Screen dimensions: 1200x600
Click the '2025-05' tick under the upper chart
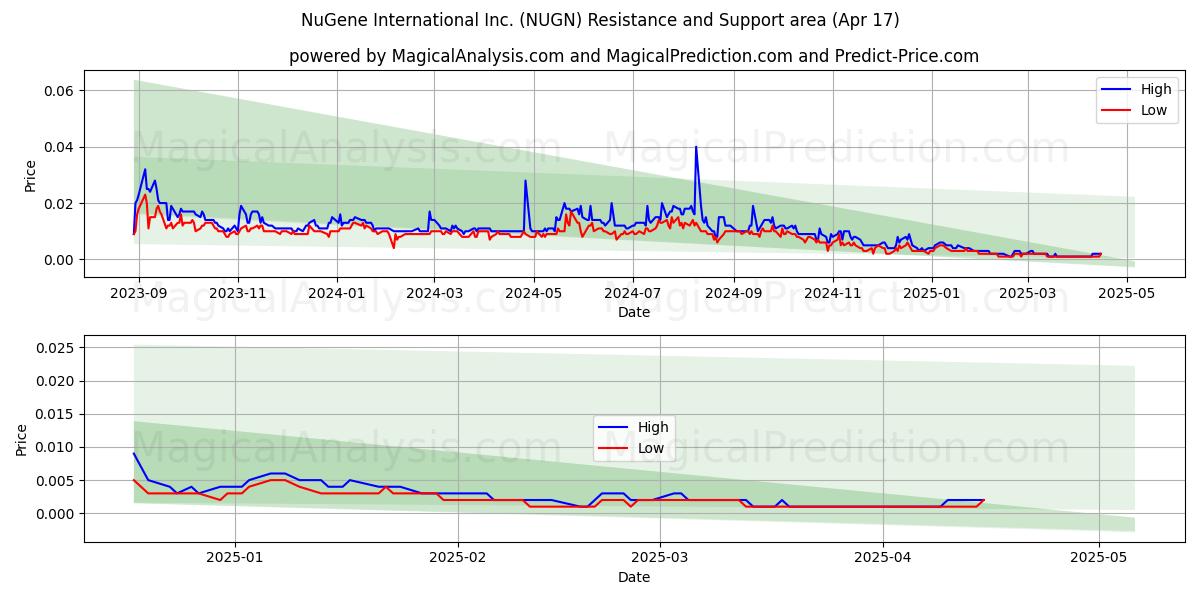1126,293
